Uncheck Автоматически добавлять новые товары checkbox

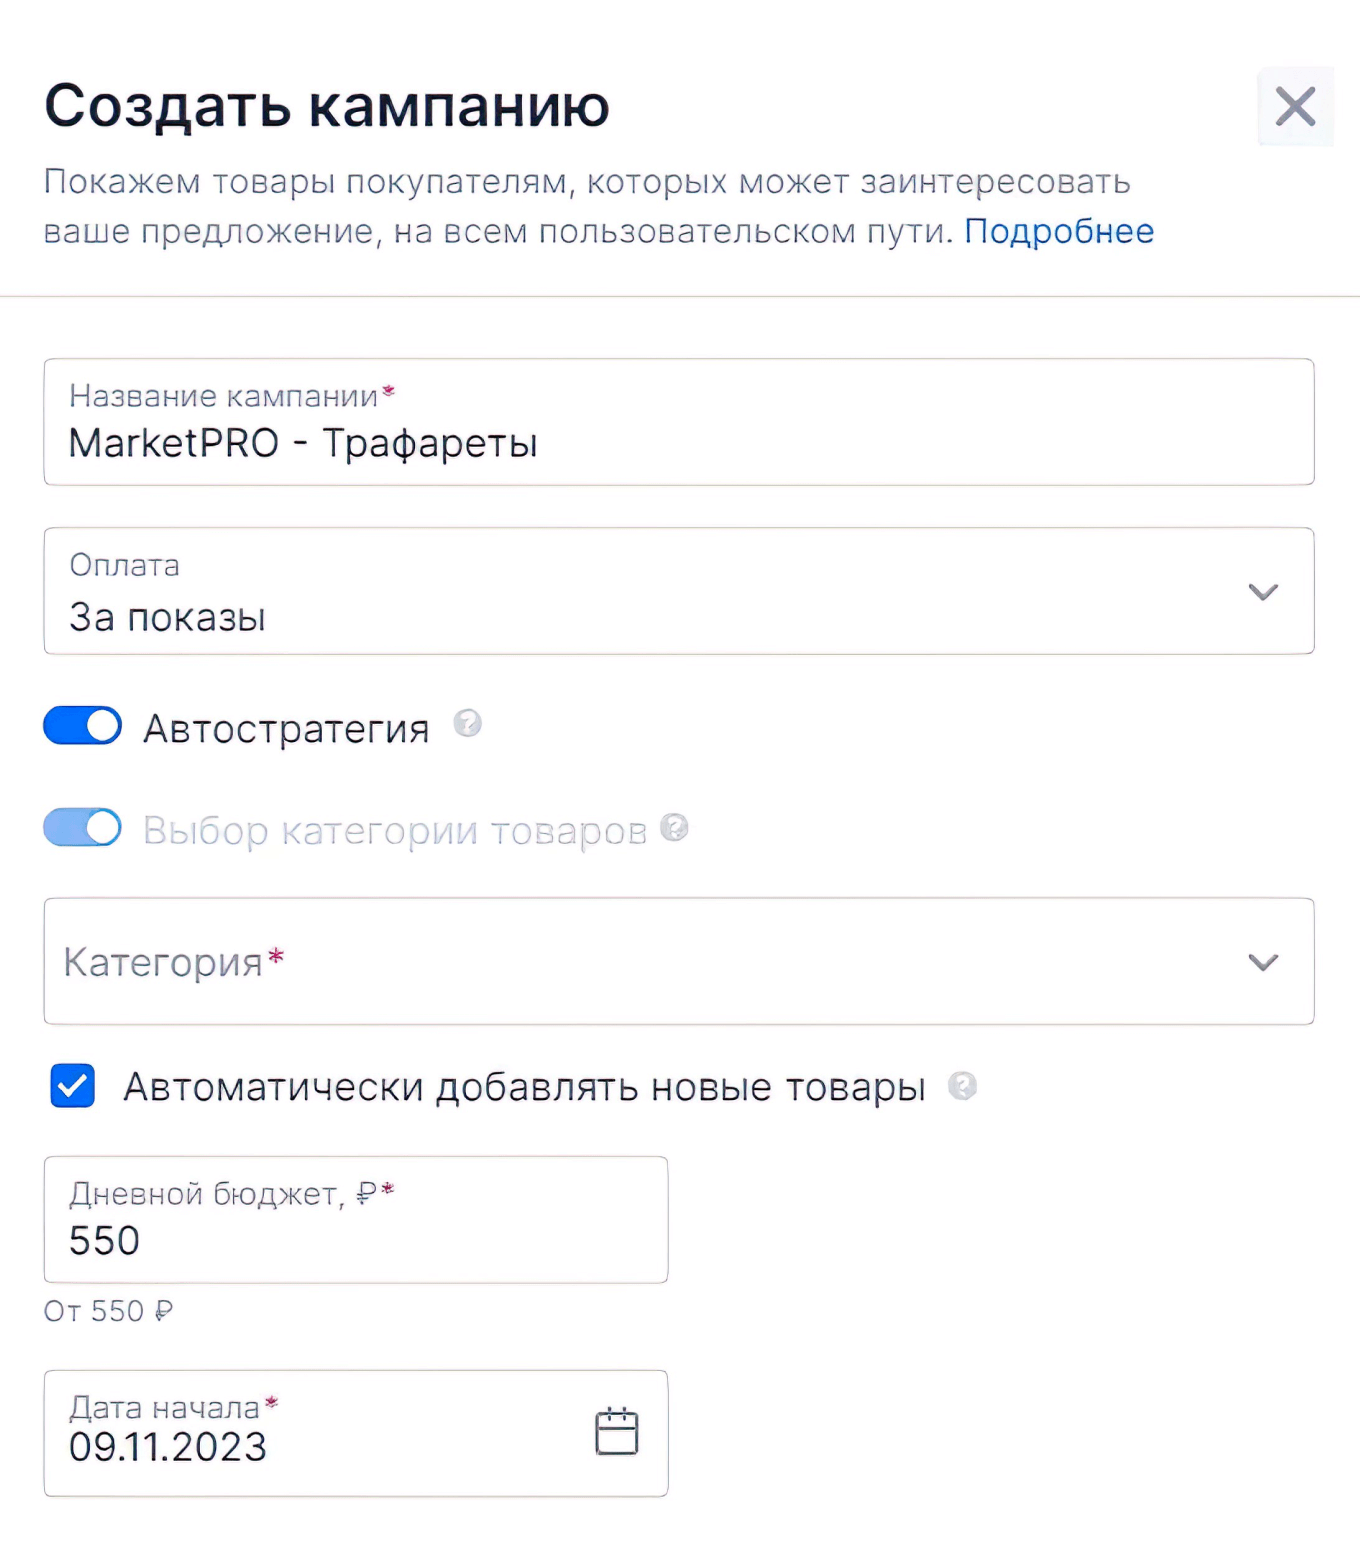[73, 1086]
